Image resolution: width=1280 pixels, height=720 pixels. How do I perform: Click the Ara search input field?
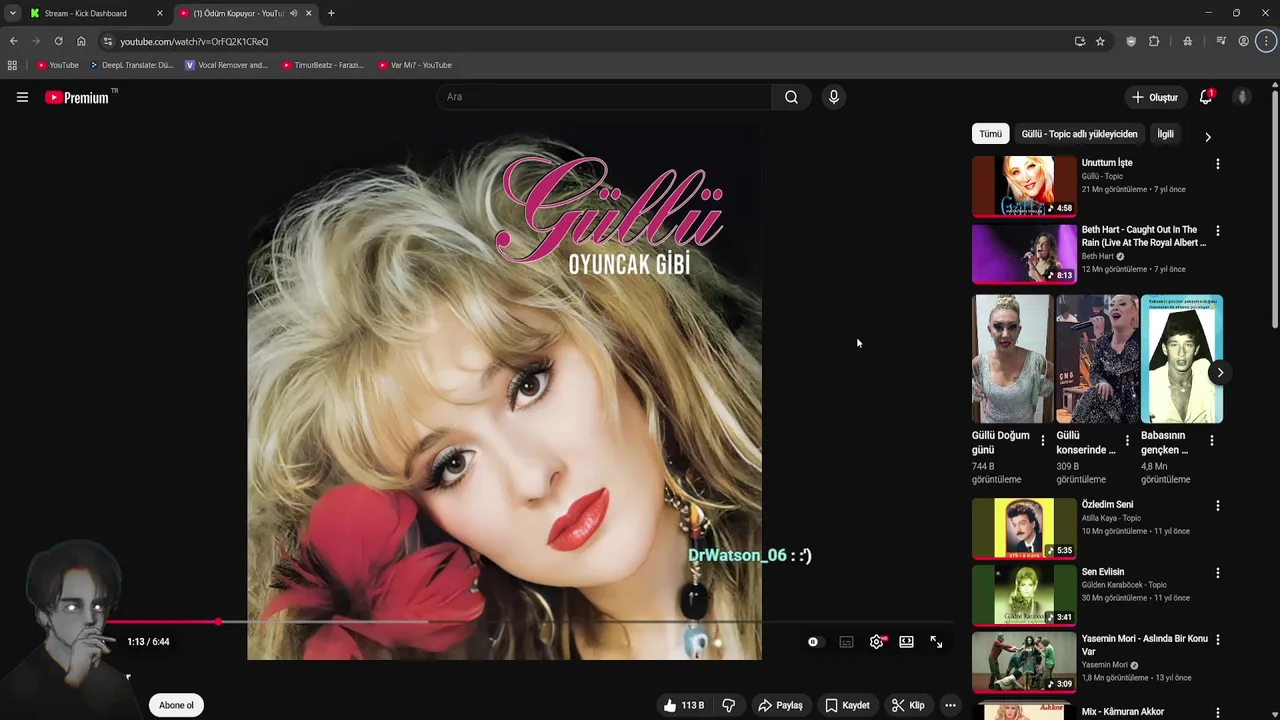click(603, 97)
